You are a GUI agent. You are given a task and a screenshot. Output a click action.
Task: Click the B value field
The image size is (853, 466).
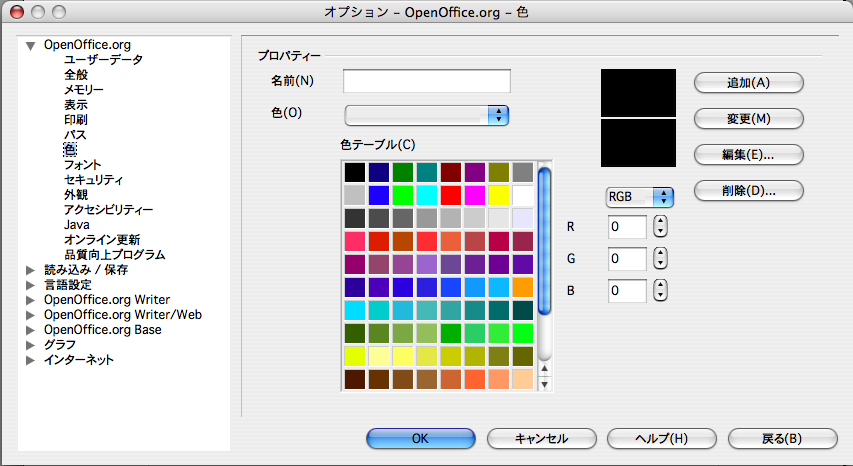pyautogui.click(x=627, y=291)
